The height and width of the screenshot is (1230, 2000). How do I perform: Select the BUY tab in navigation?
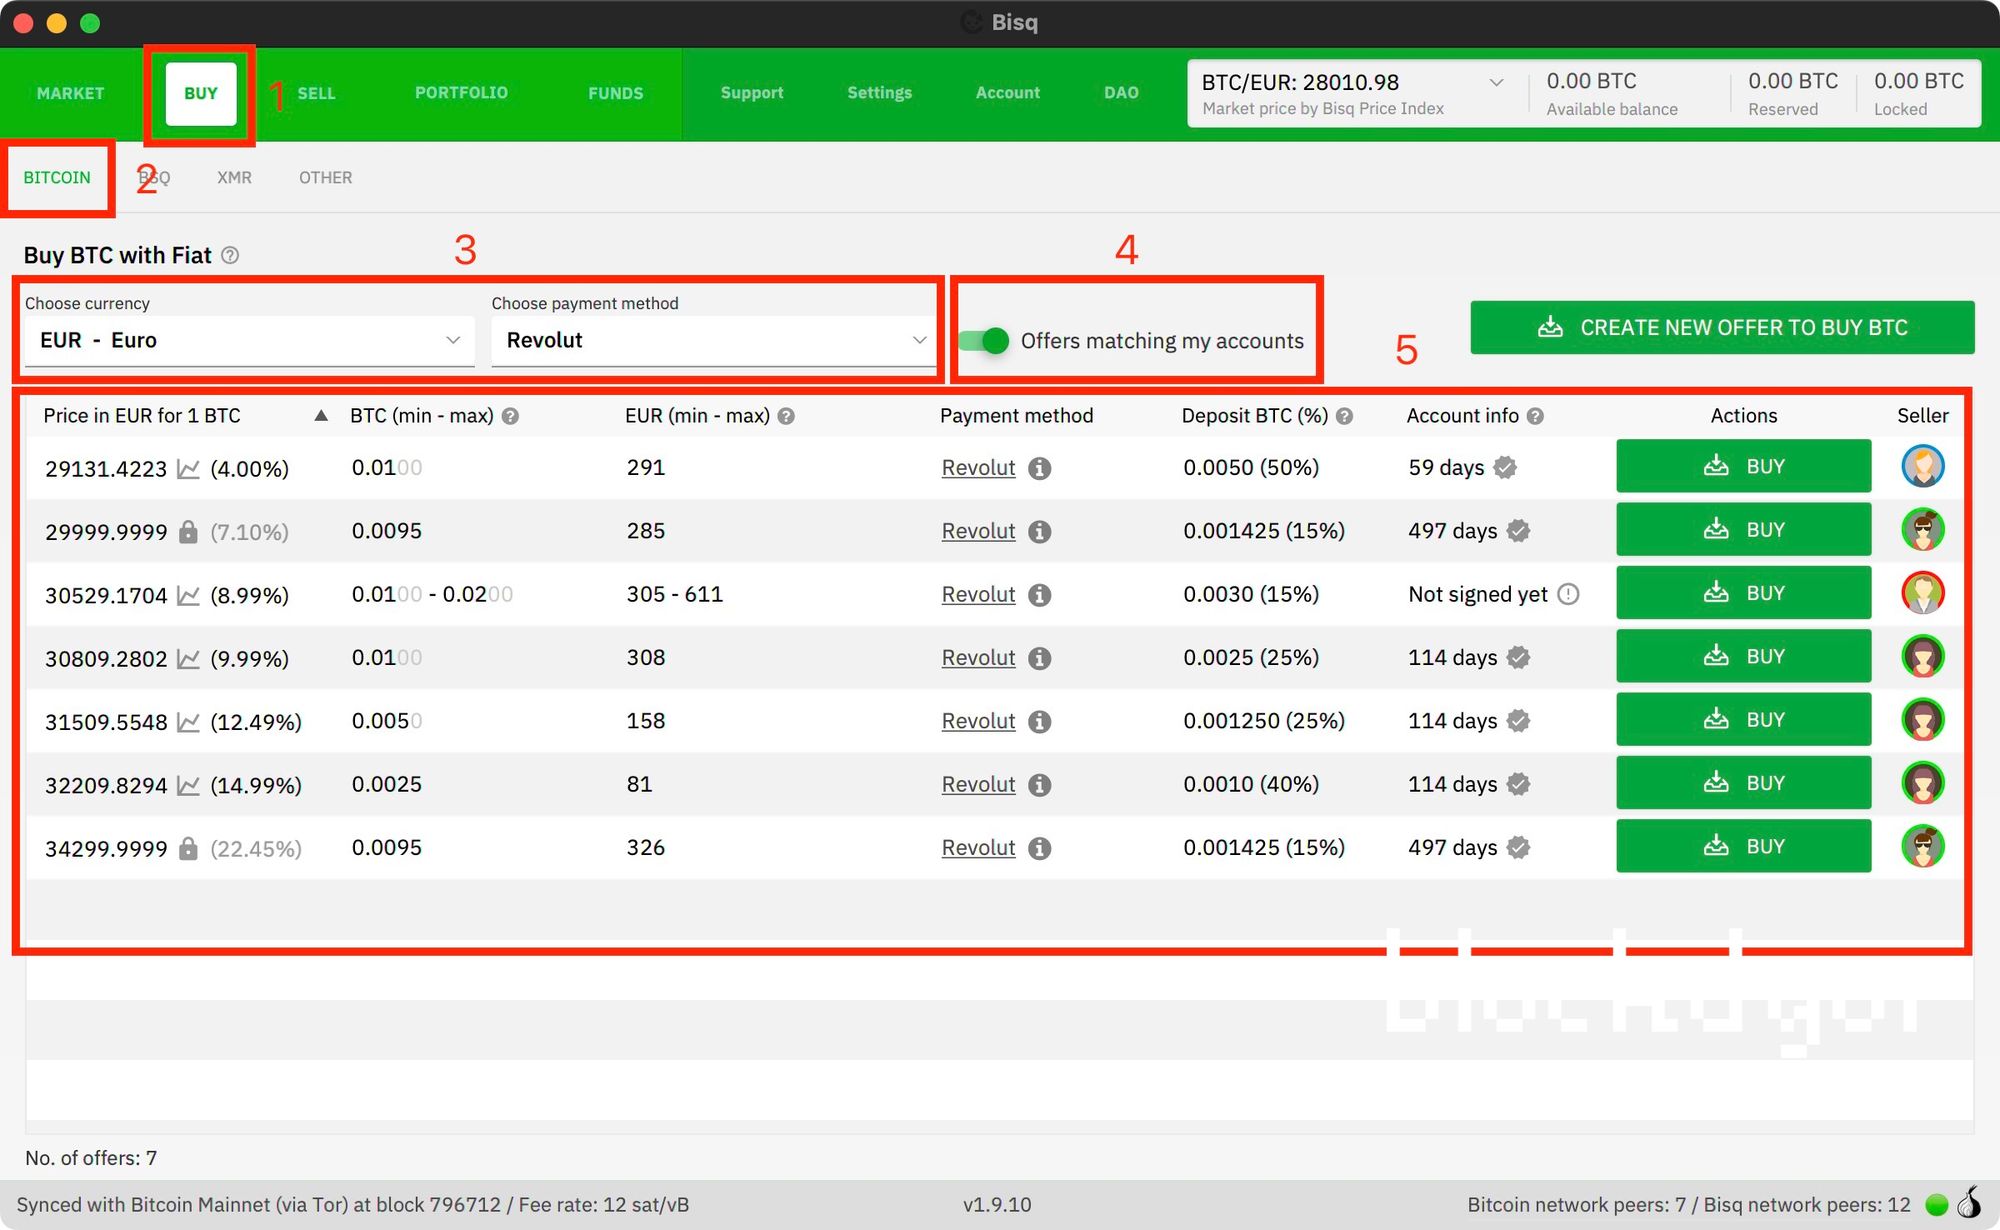click(199, 91)
